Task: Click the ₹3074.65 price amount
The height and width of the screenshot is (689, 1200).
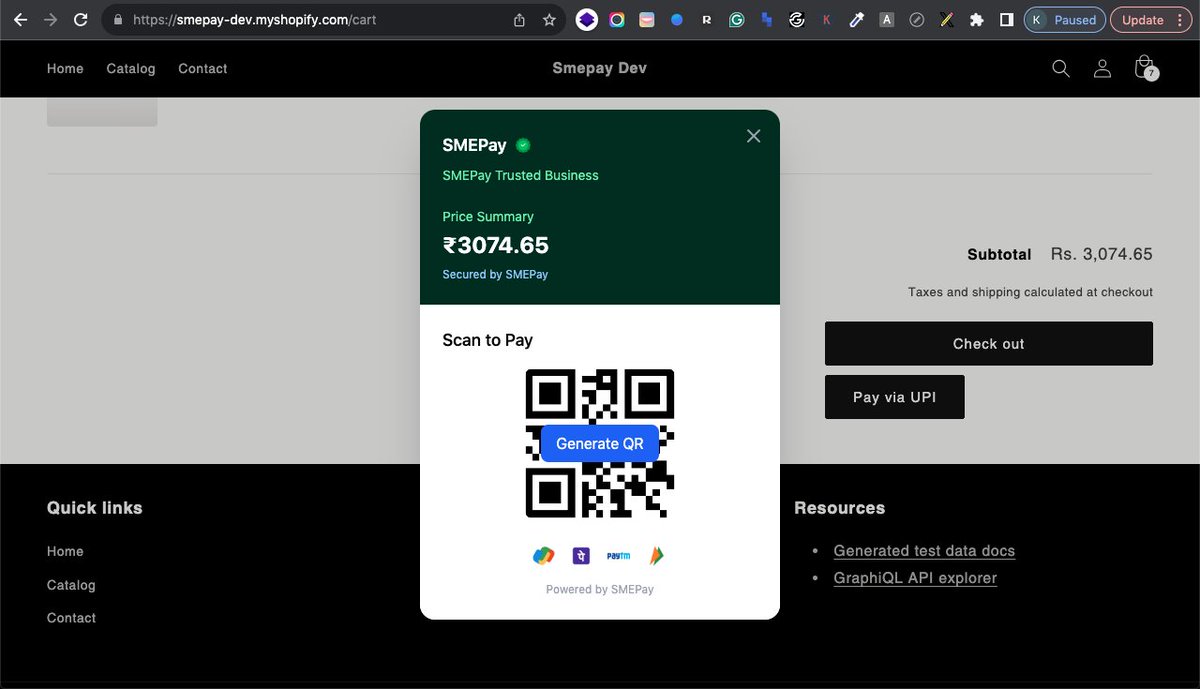Action: point(496,245)
